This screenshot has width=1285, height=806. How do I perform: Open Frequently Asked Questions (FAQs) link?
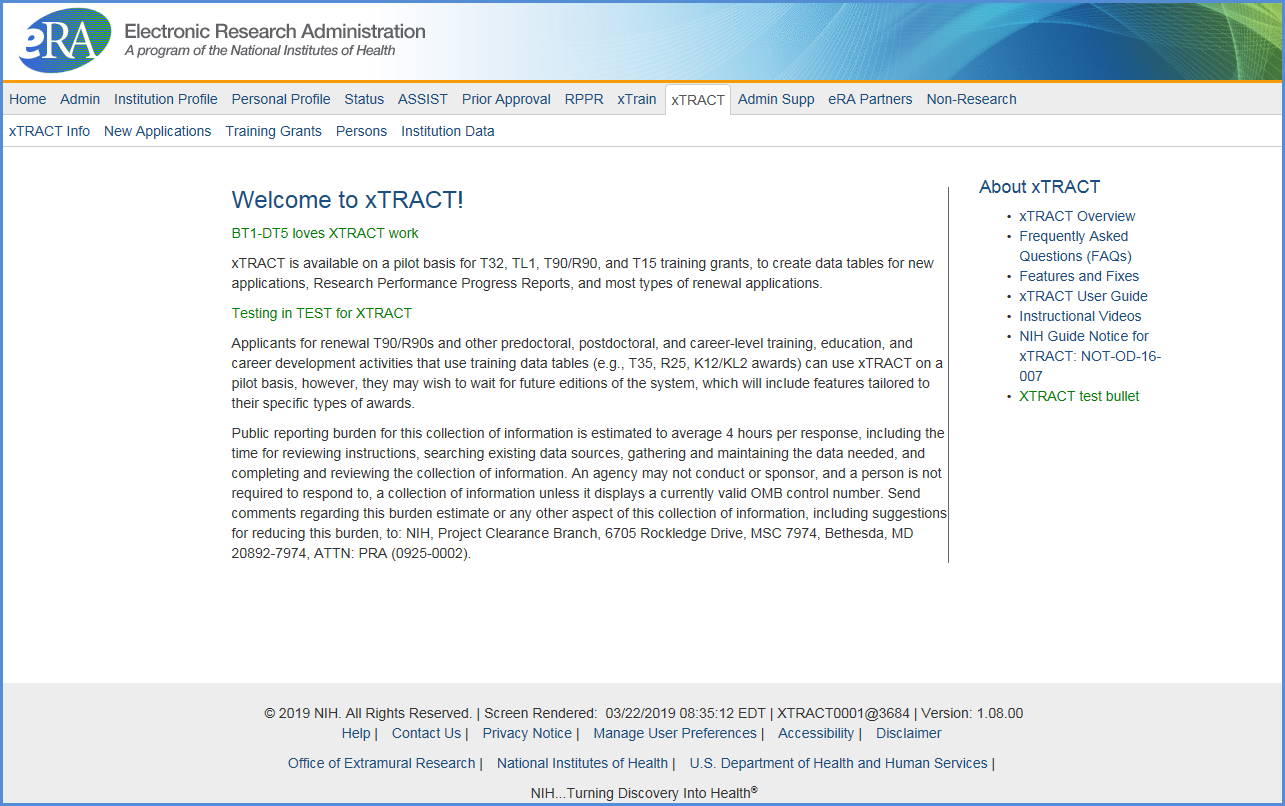click(1075, 246)
